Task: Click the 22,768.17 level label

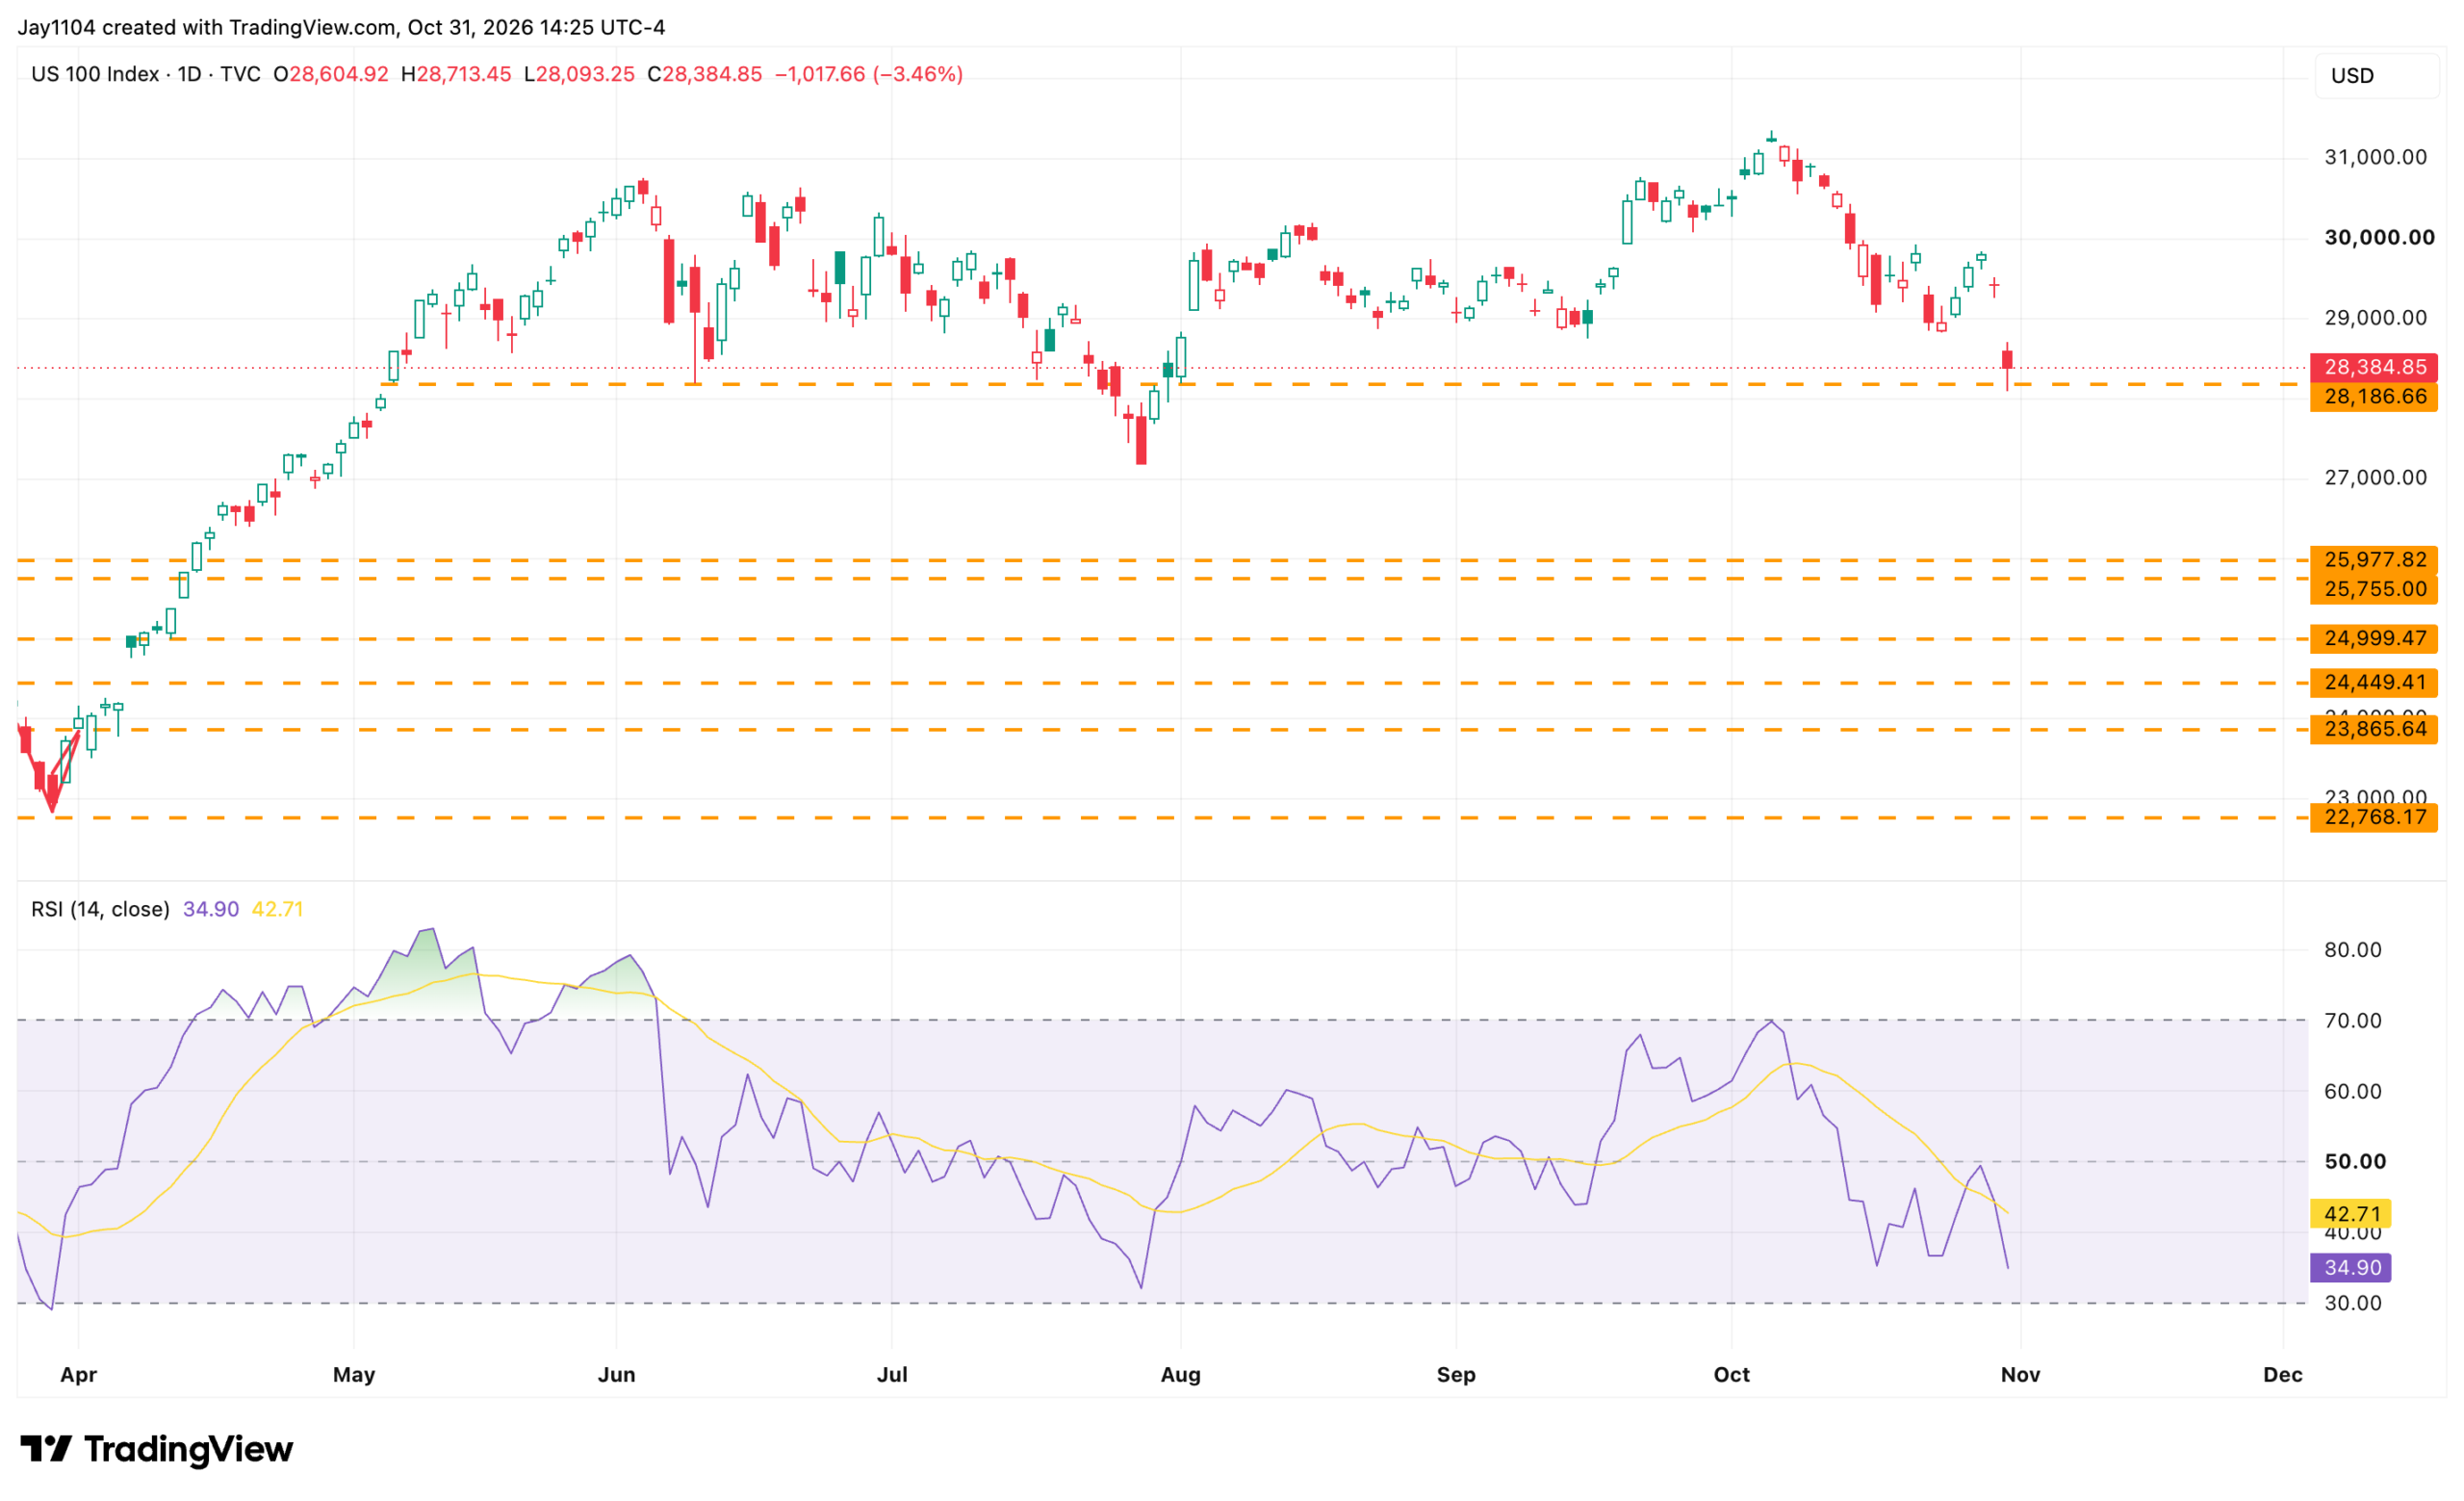Action: [2374, 817]
